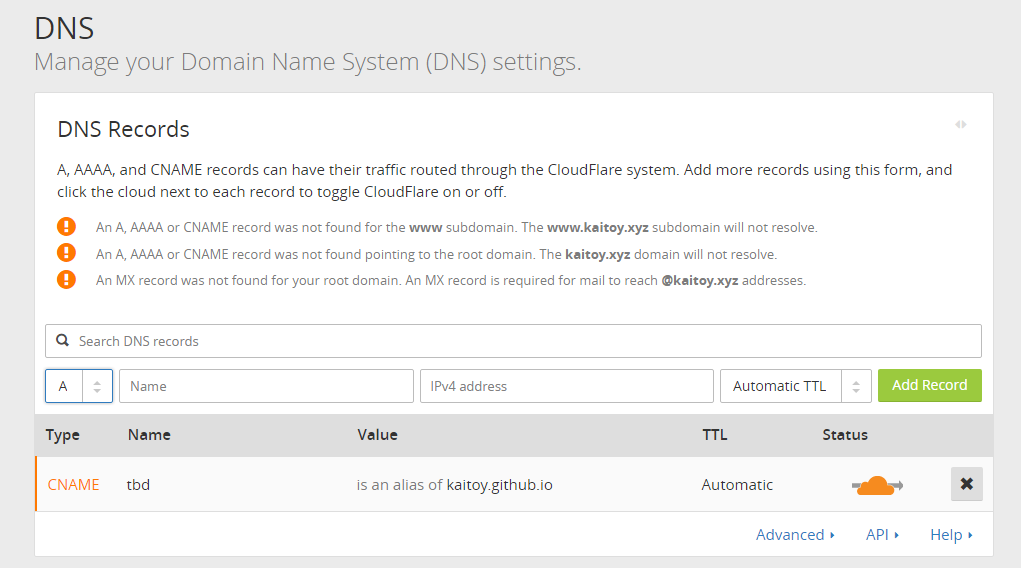The height and width of the screenshot is (569, 1021).
Task: Open the API link
Action: click(x=882, y=534)
